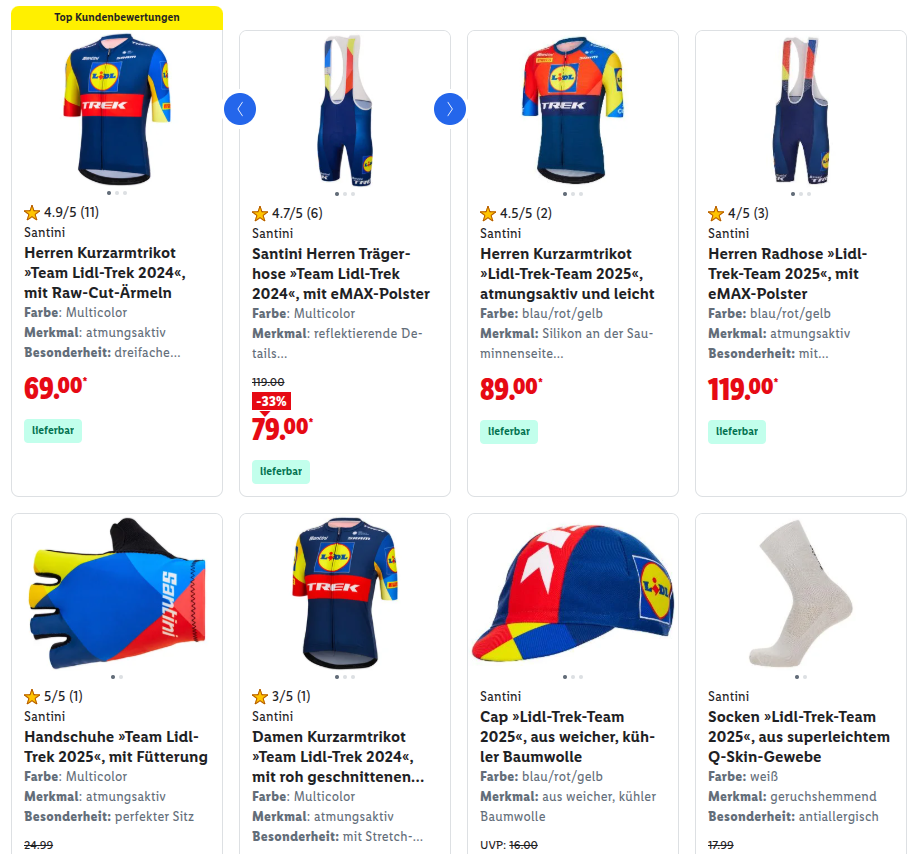Open Herren Kurzarmtrikot Lidl-Trek-Team 2025 link
The width and height of the screenshot is (913, 854).
567,274
